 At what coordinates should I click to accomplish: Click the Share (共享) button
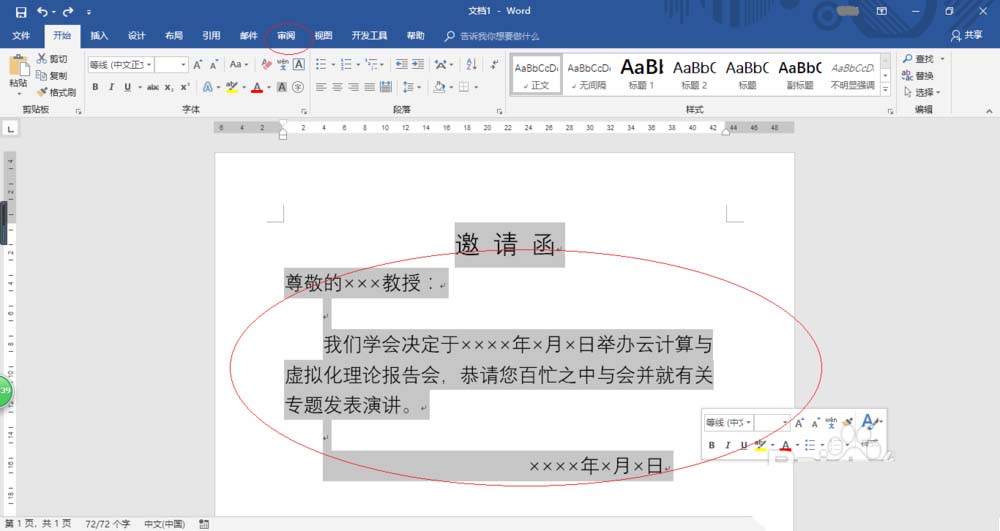tap(967, 36)
